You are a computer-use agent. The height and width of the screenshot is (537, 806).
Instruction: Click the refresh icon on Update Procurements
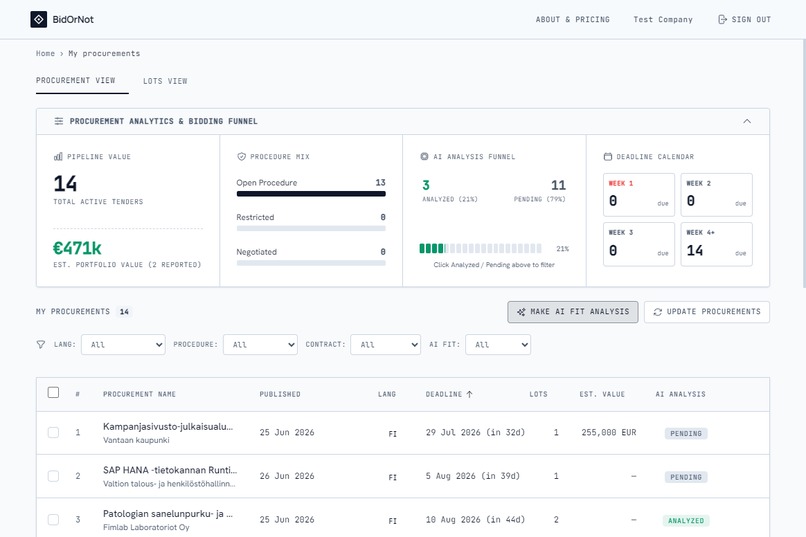pos(657,312)
